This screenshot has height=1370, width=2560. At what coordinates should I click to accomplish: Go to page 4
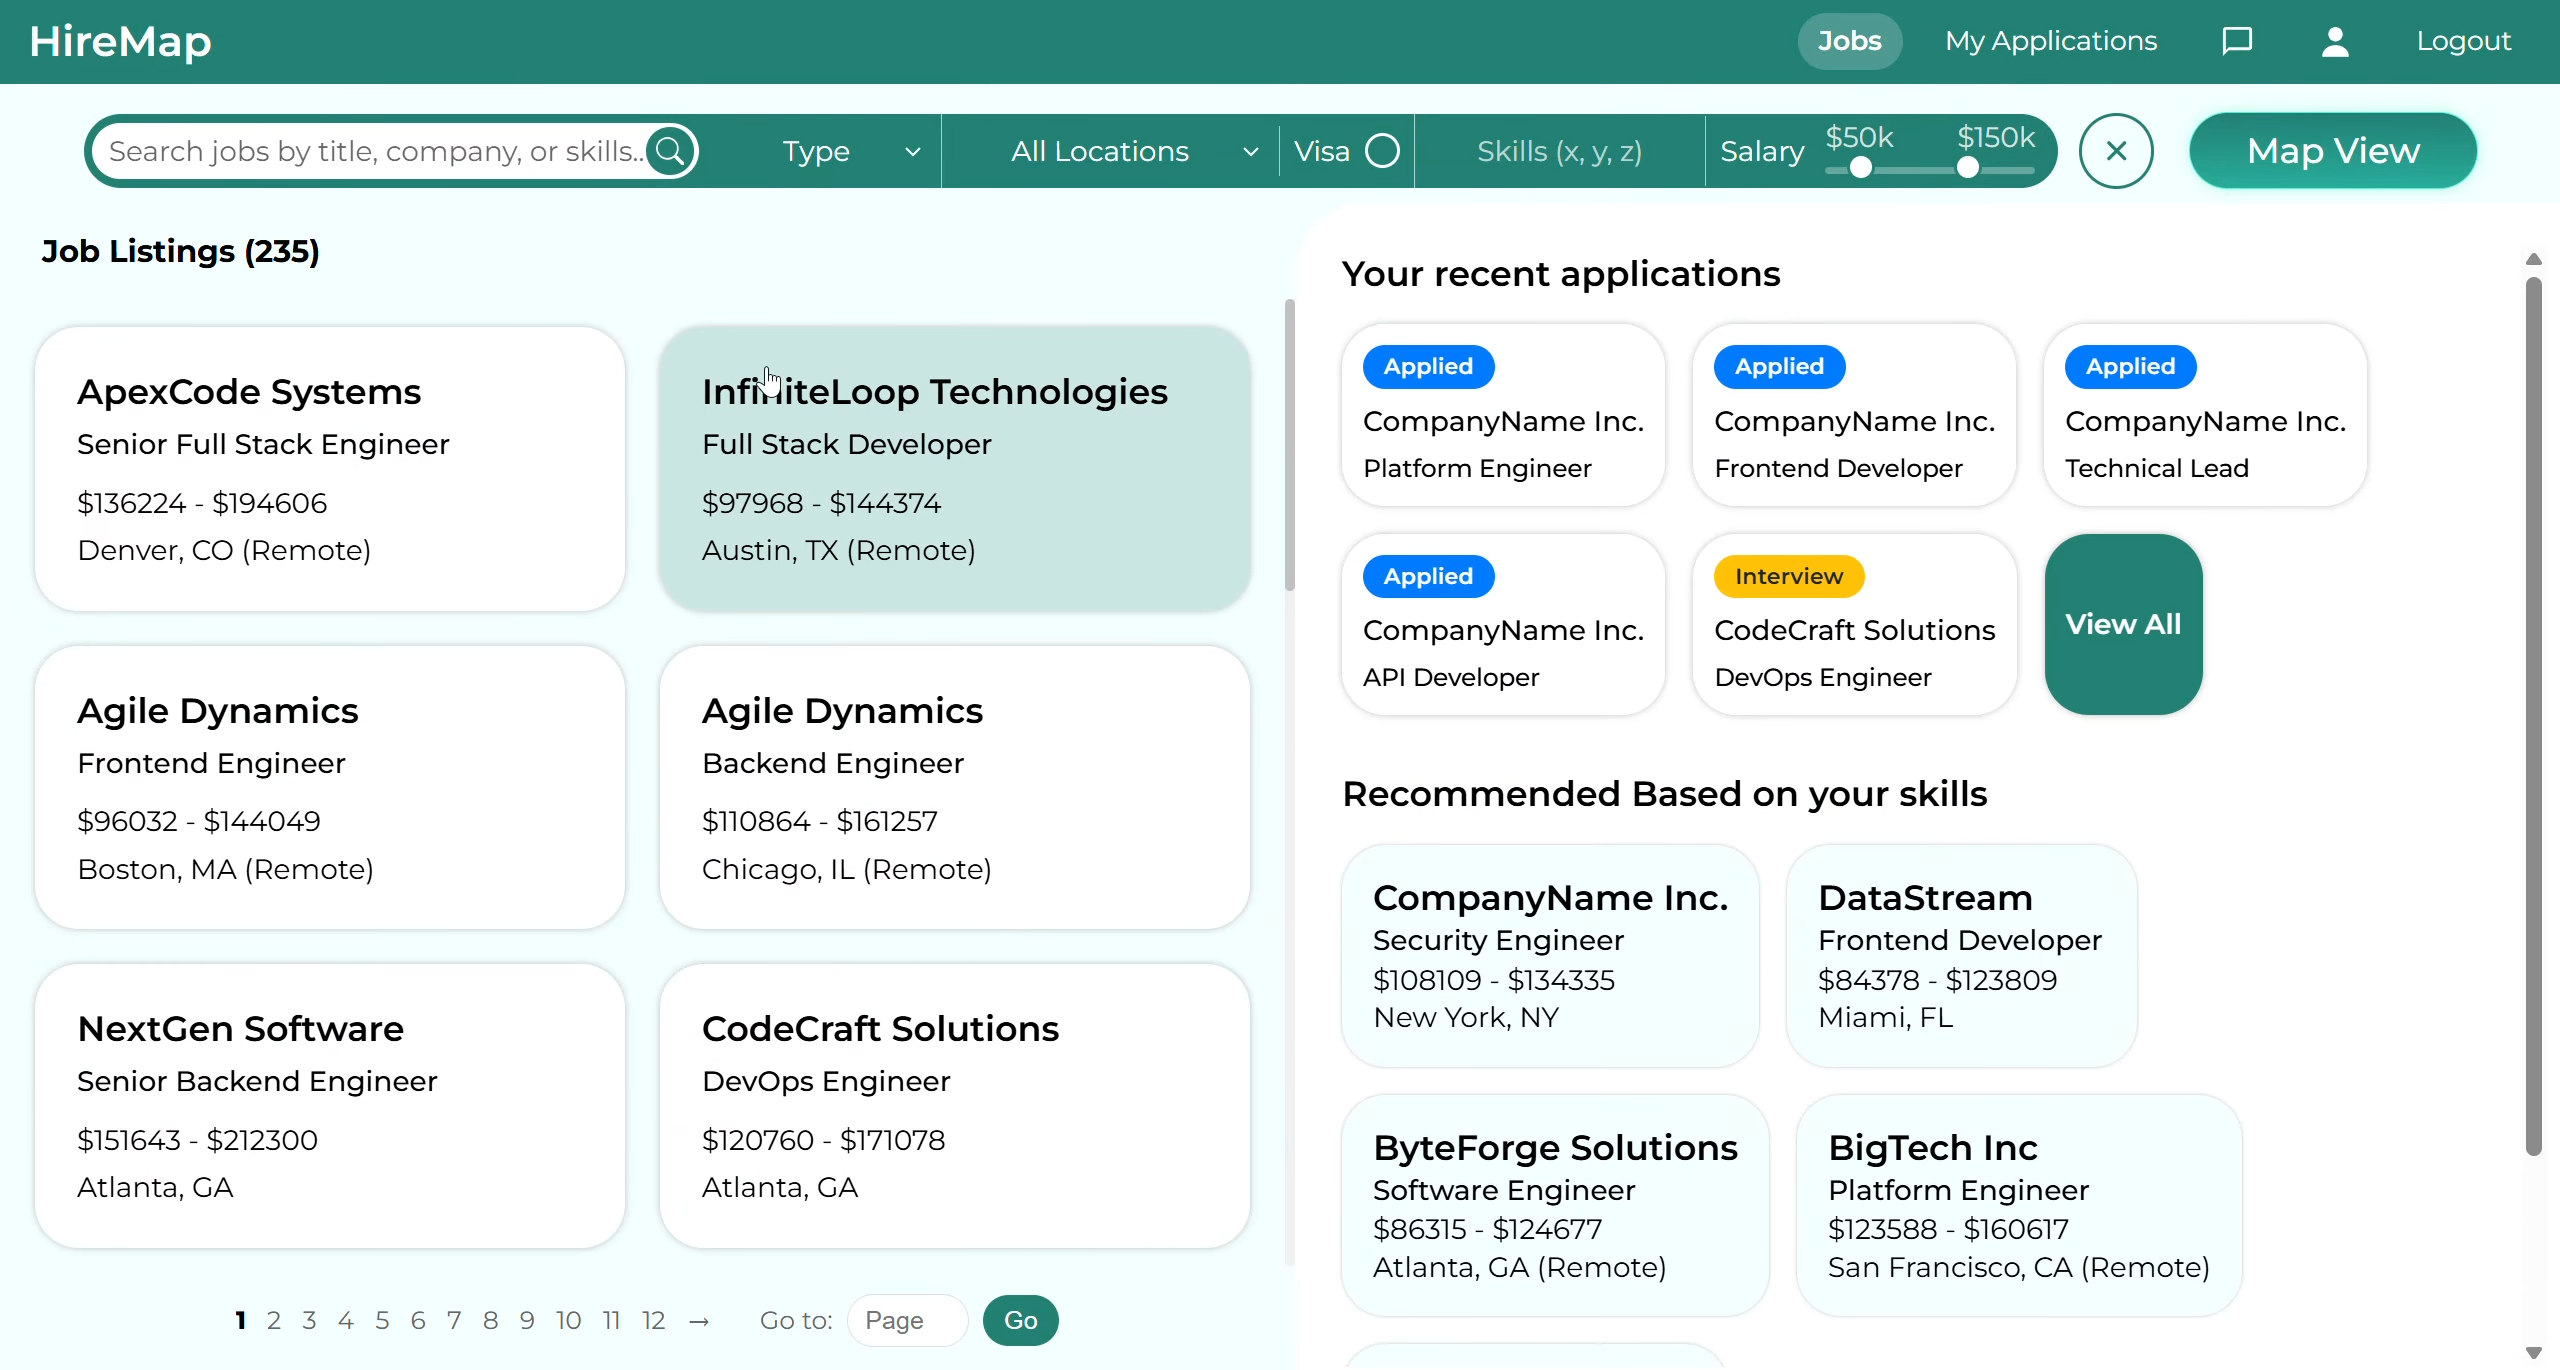[x=345, y=1321]
